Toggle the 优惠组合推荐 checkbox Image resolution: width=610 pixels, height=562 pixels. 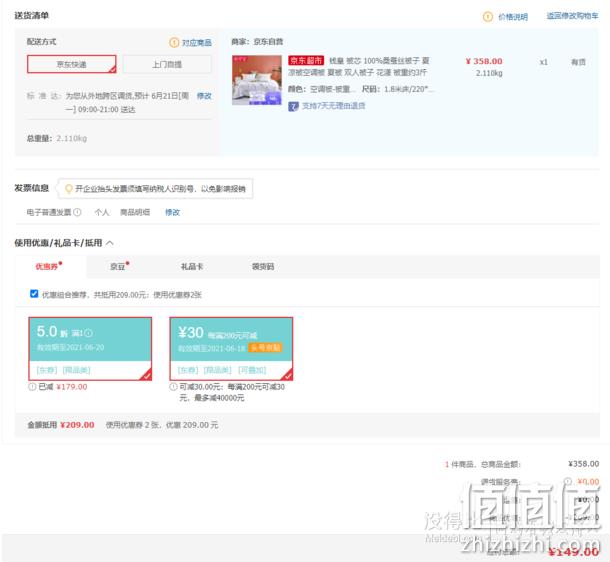coord(34,294)
